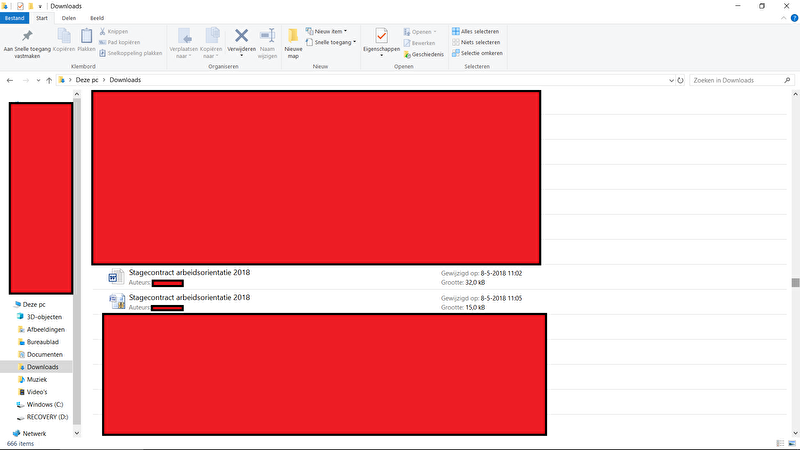Open the Bestand menu
Screen dimensions: 800x450
pyautogui.click(x=14, y=18)
